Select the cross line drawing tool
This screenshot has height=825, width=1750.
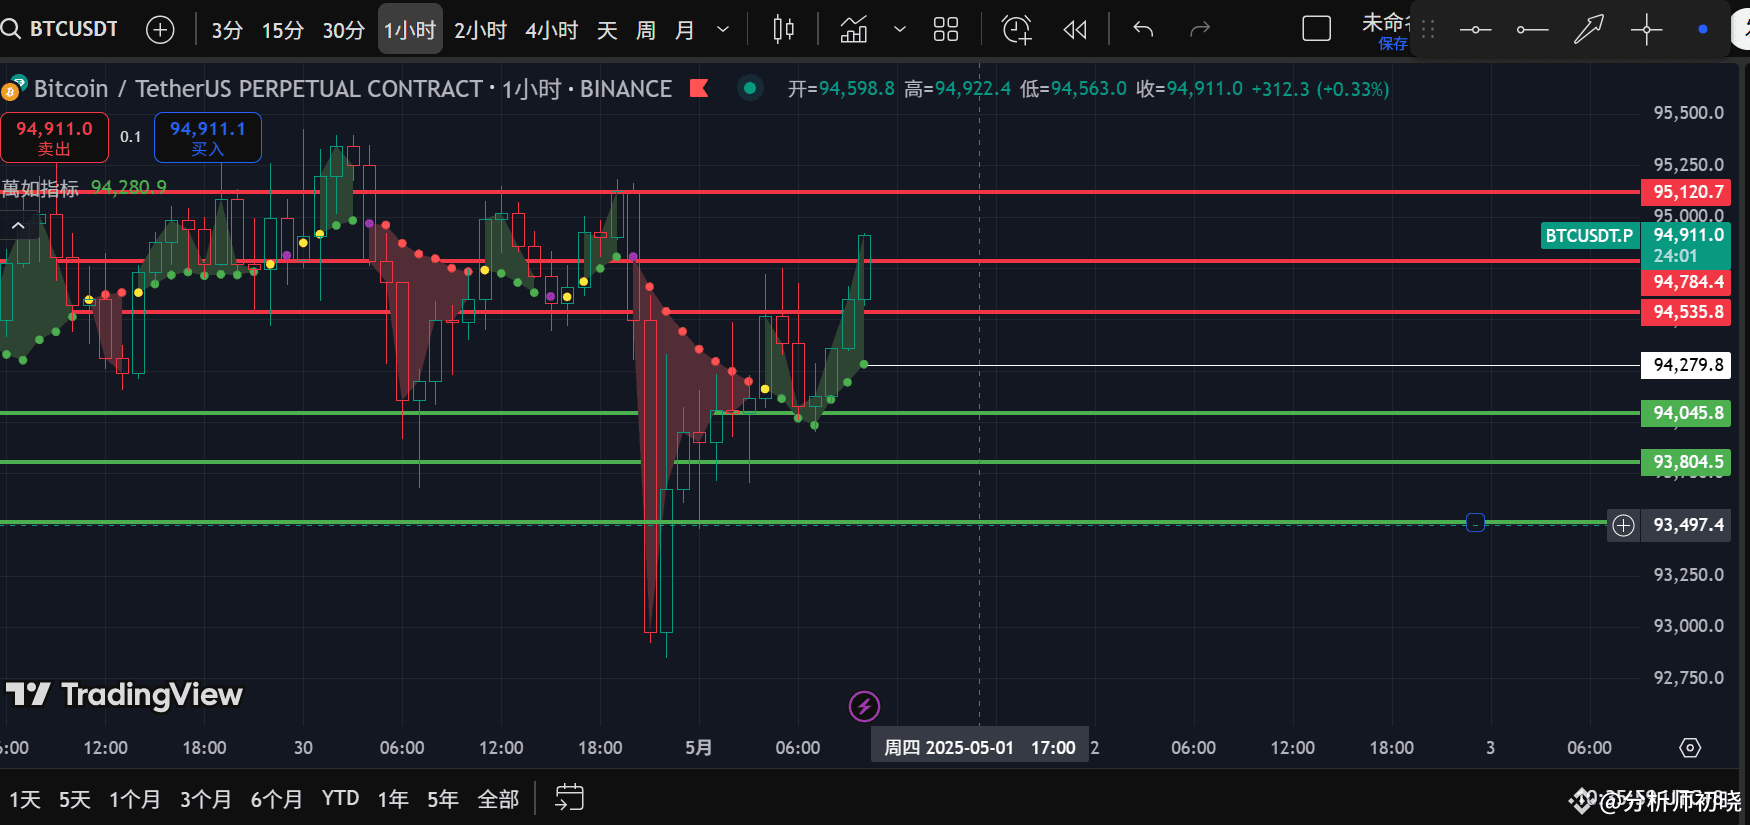coord(1646,30)
